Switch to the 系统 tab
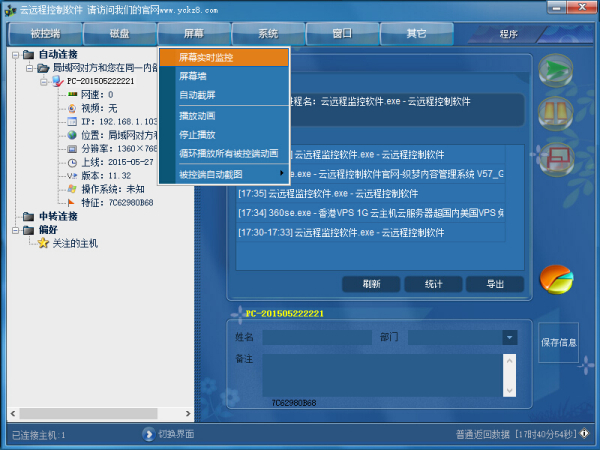The height and width of the screenshot is (450, 600). point(268,34)
